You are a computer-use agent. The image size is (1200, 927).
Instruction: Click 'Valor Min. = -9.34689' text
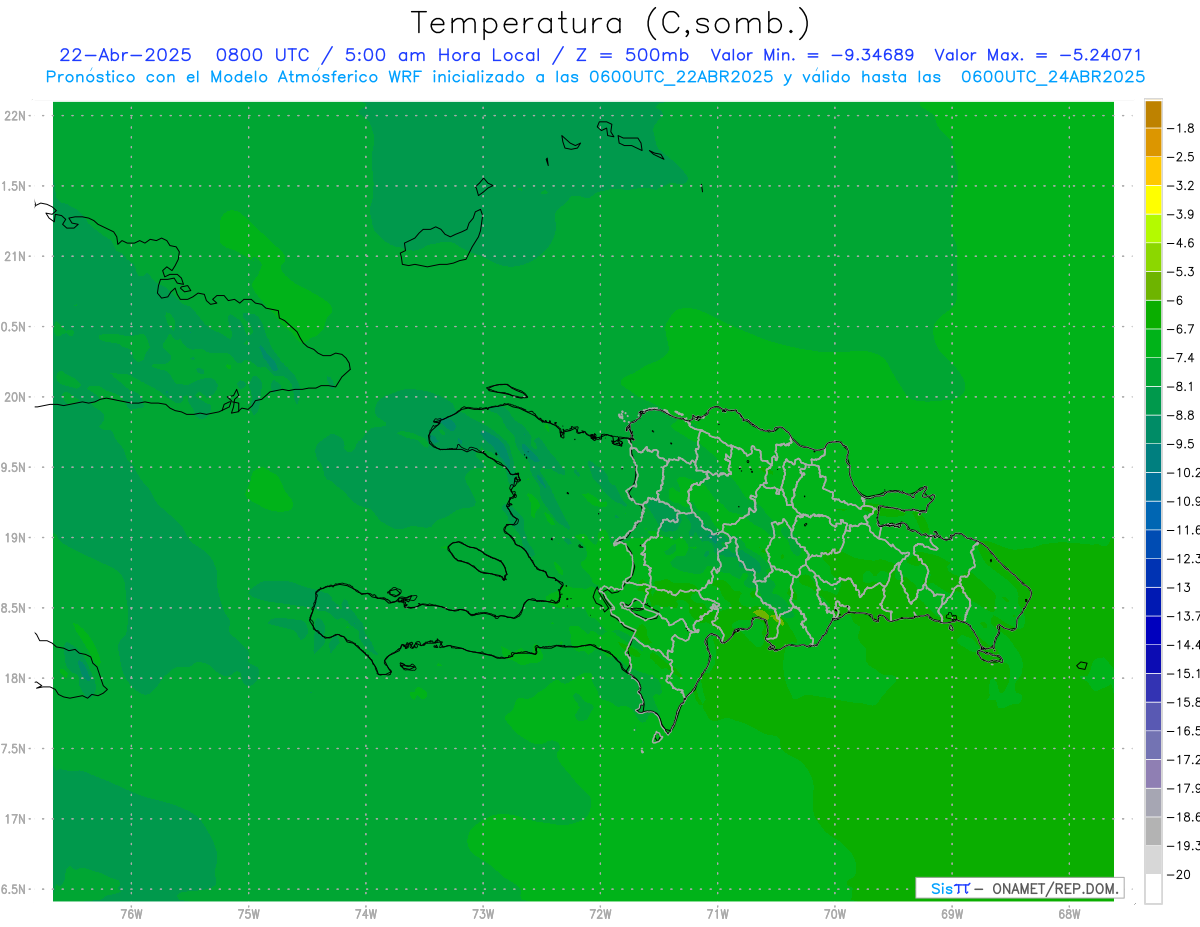[812, 55]
